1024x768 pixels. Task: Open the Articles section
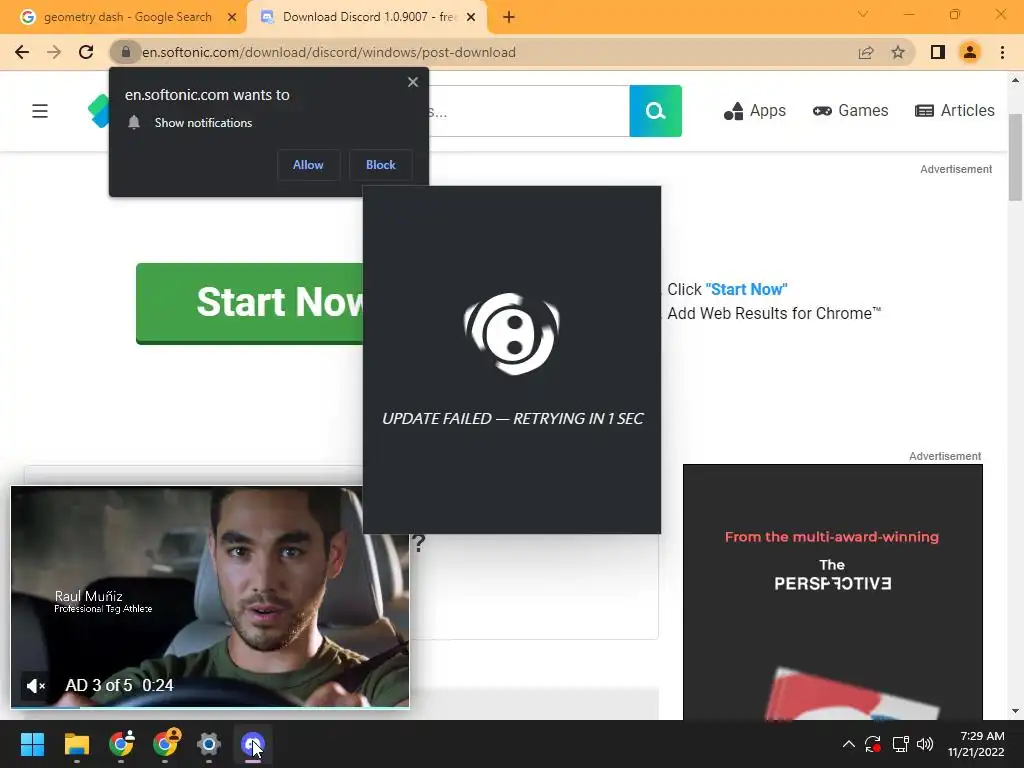(x=955, y=111)
